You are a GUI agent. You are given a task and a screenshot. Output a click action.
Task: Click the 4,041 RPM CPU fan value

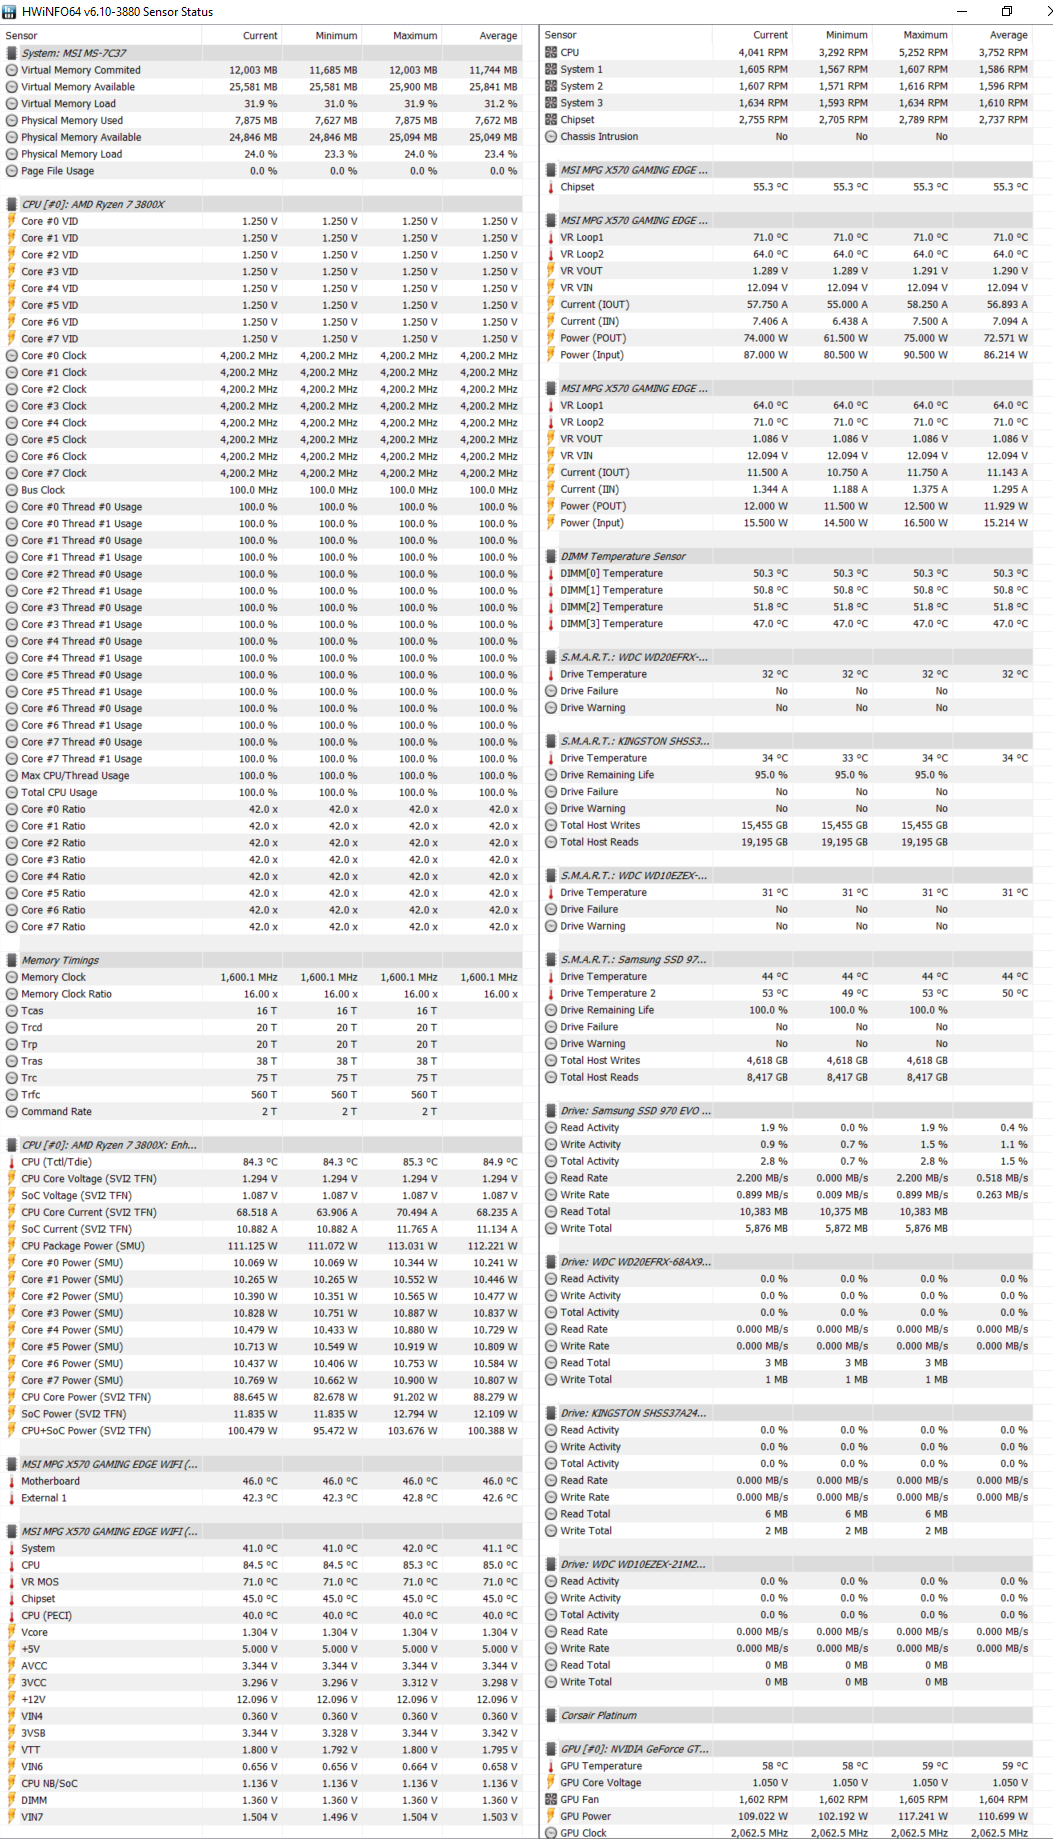(x=763, y=52)
